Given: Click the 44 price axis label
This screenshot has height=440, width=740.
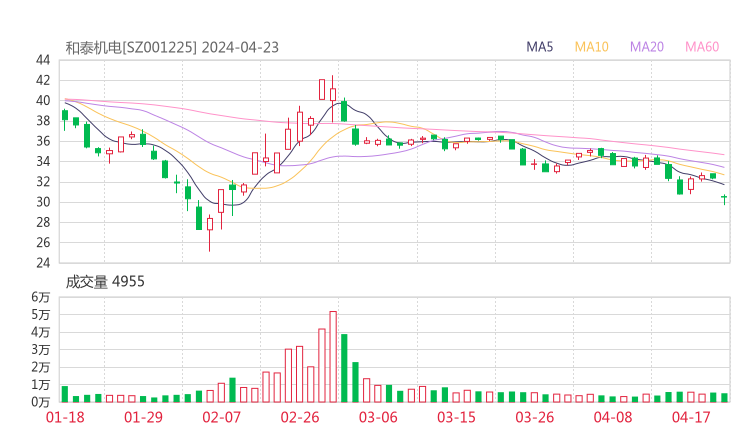Looking at the screenshot, I should click(x=43, y=60).
